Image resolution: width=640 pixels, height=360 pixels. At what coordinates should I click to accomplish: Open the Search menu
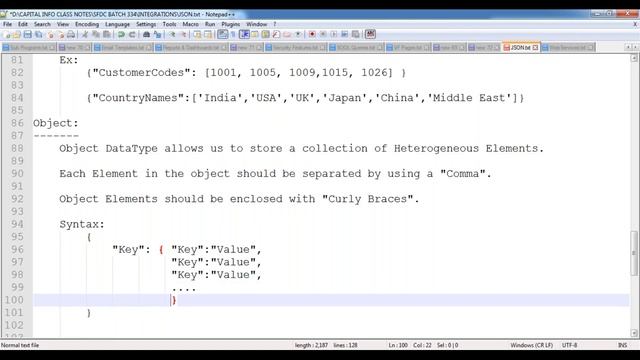click(42, 24)
